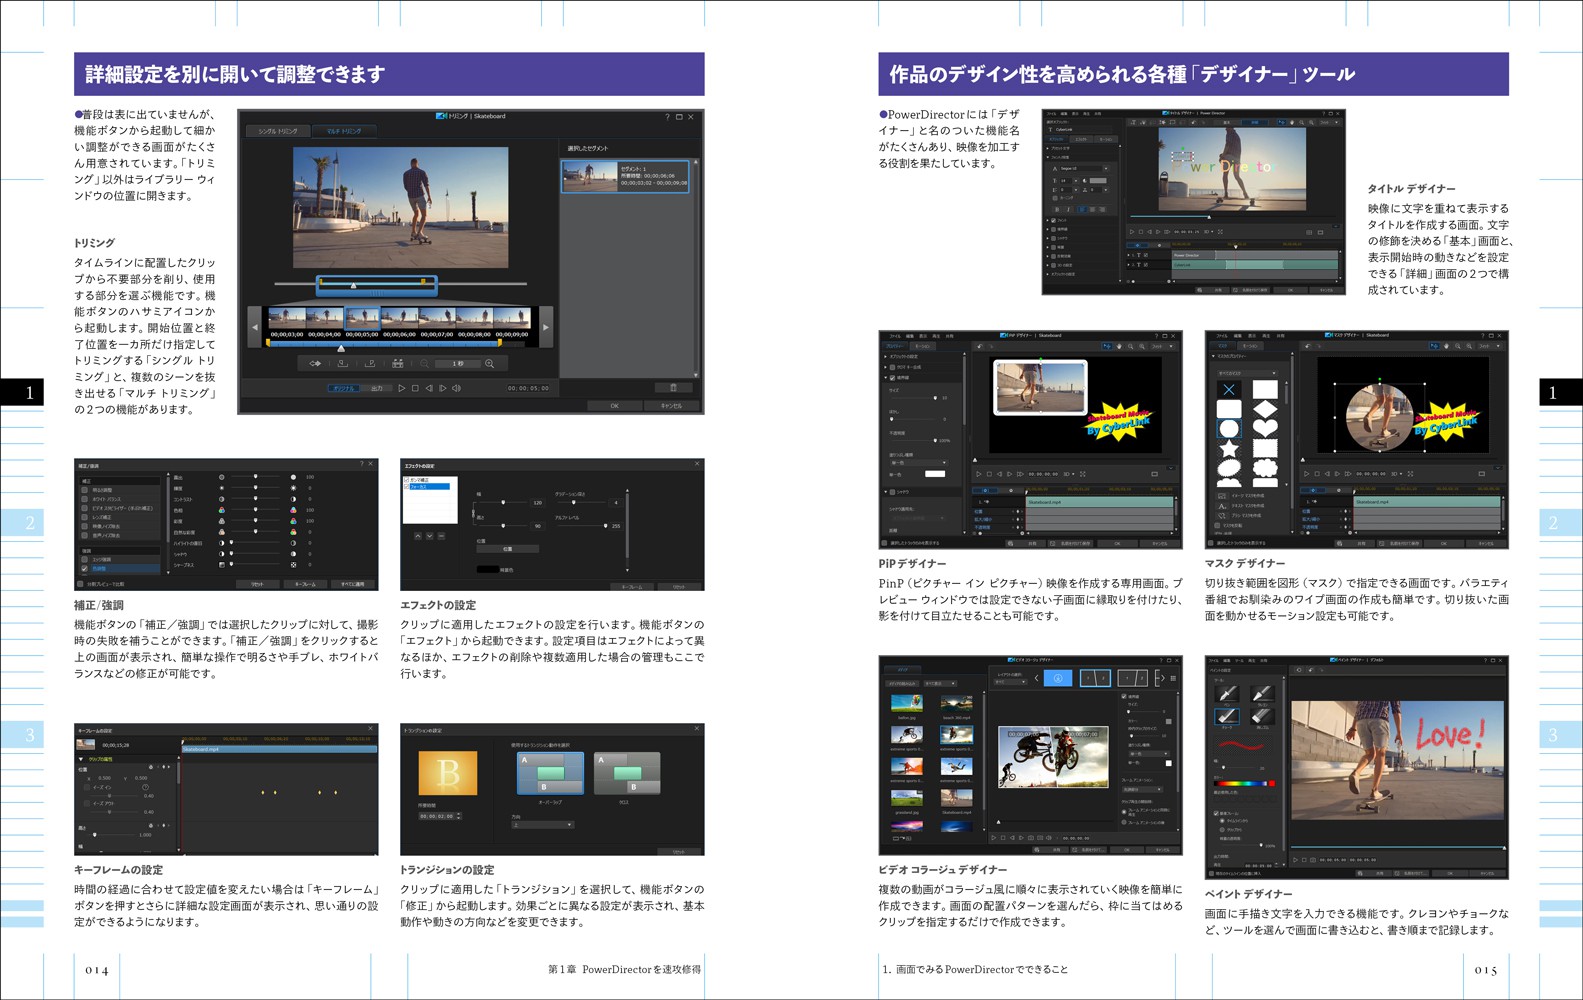Click the trash icon under the segment list
The image size is (1583, 1000).
tap(673, 388)
